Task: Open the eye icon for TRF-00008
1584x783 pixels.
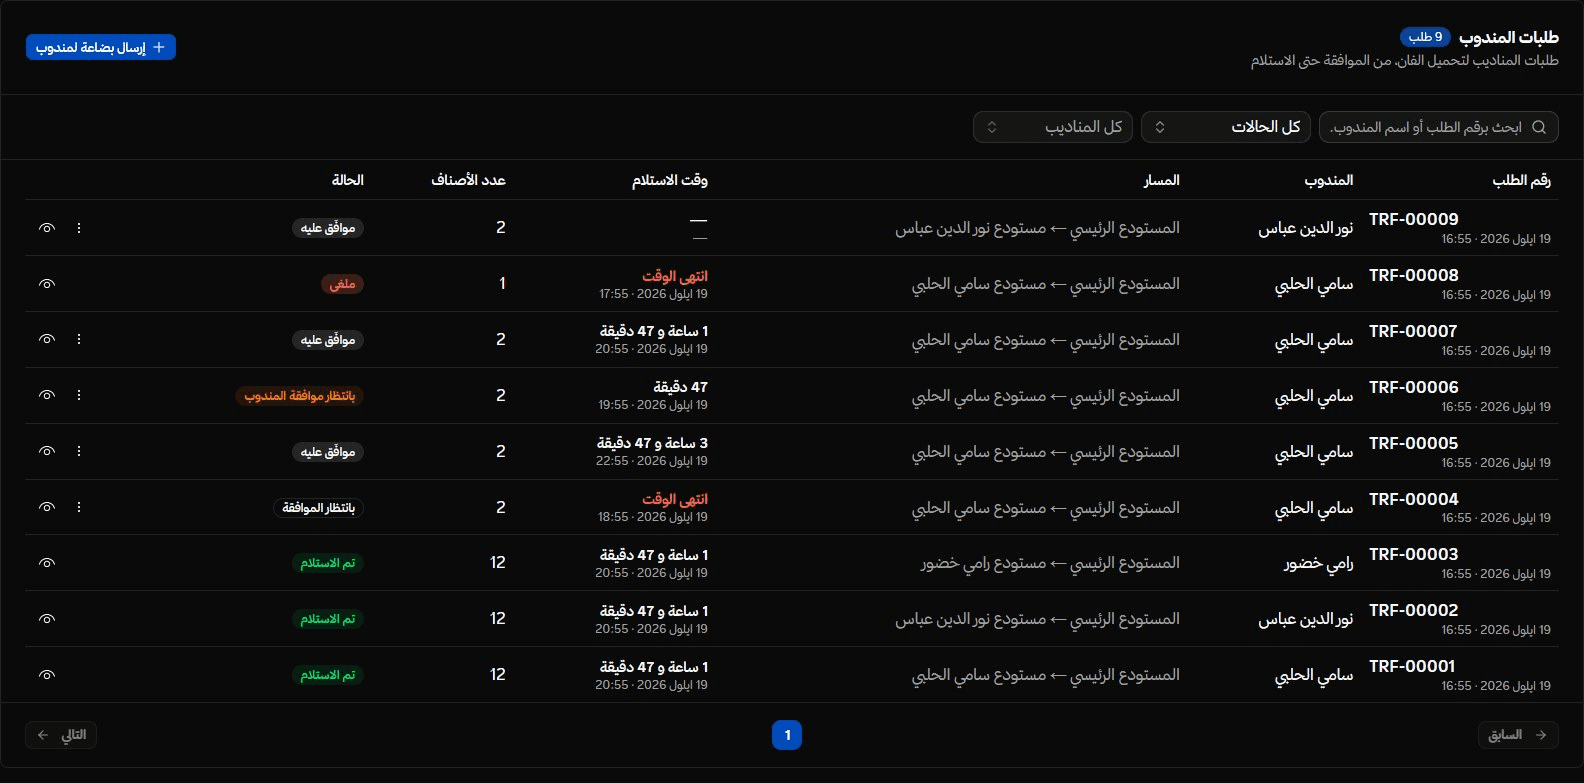Action: tap(46, 284)
